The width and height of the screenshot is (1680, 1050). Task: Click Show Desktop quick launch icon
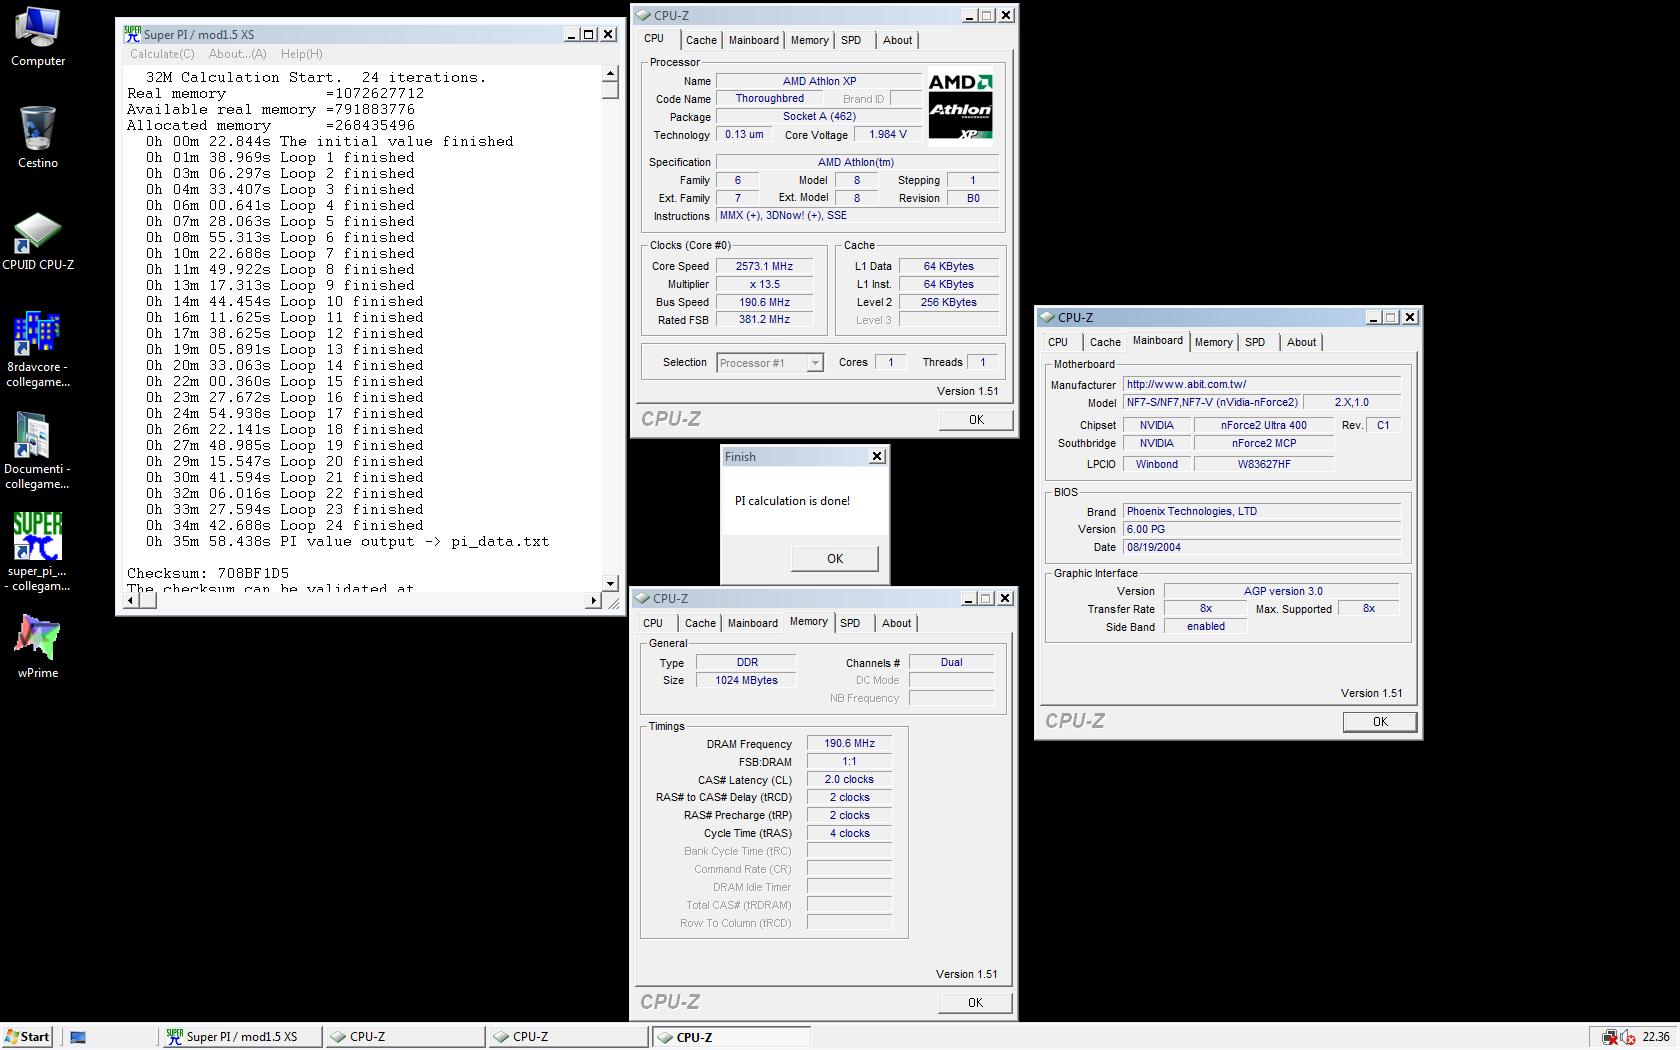point(78,1037)
